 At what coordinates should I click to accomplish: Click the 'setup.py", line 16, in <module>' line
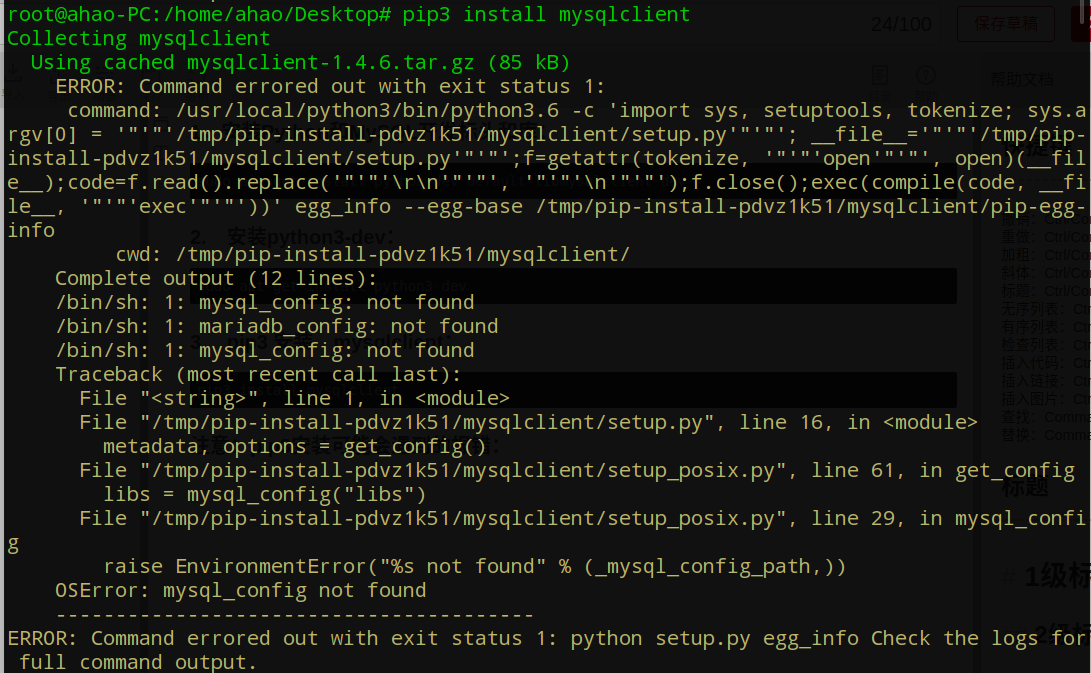pyautogui.click(x=529, y=422)
